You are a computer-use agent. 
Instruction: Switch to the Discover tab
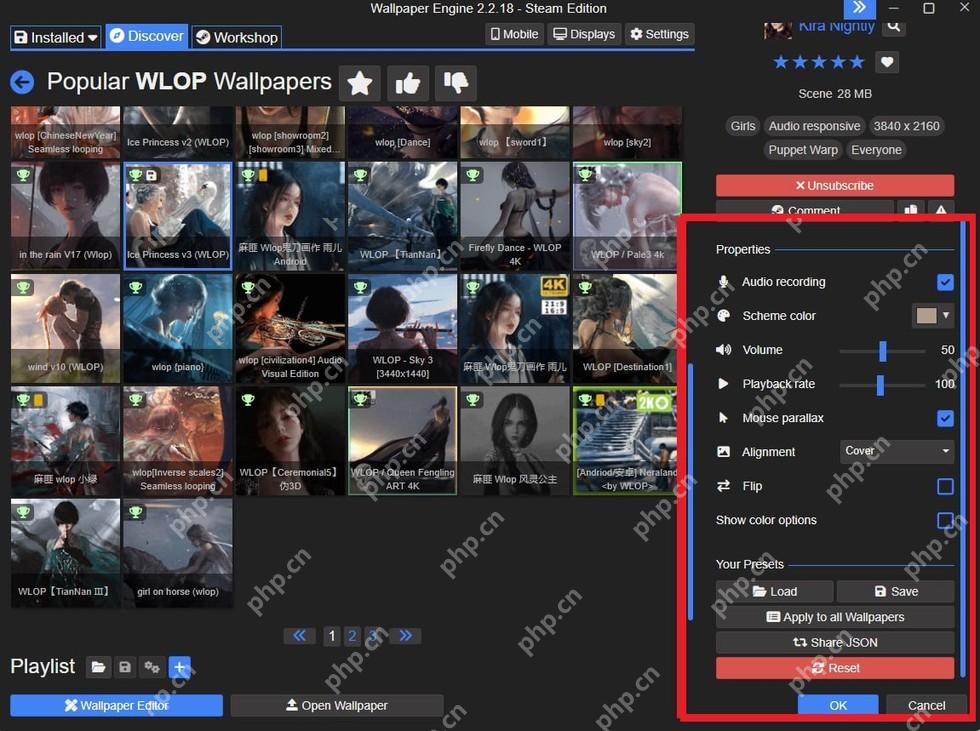pyautogui.click(x=147, y=36)
